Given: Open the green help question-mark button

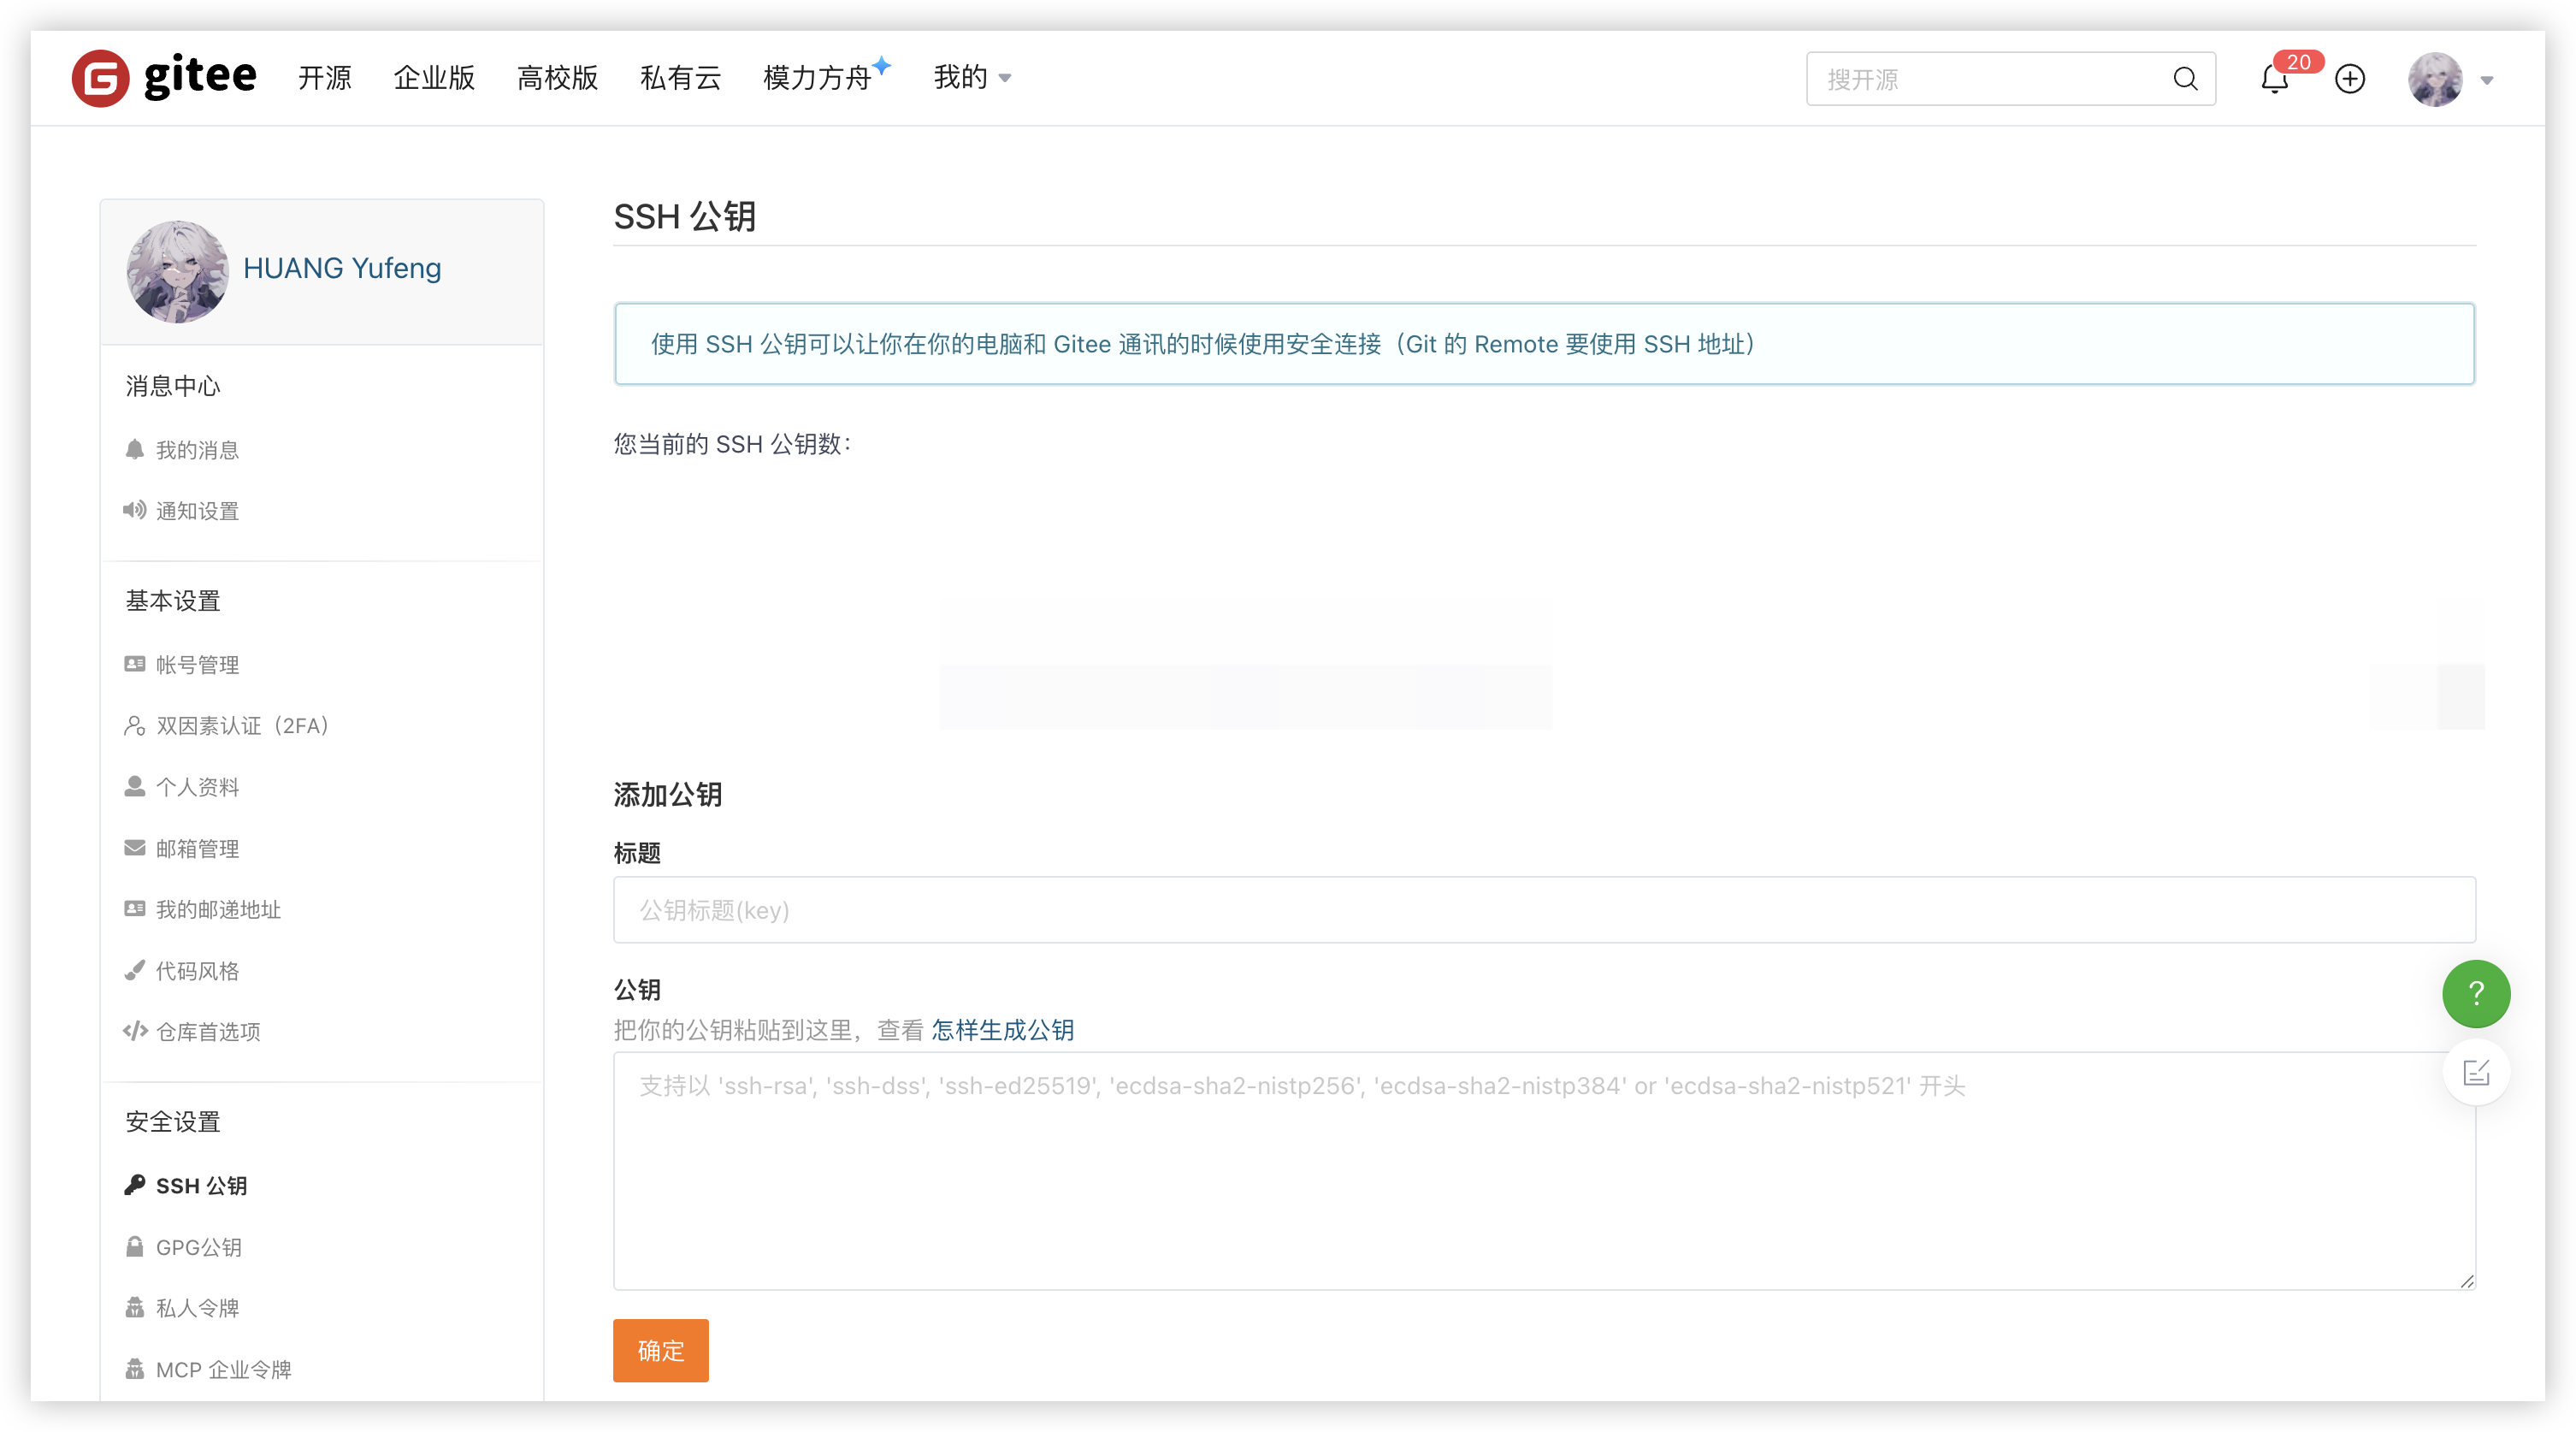Looking at the screenshot, I should [2475, 993].
